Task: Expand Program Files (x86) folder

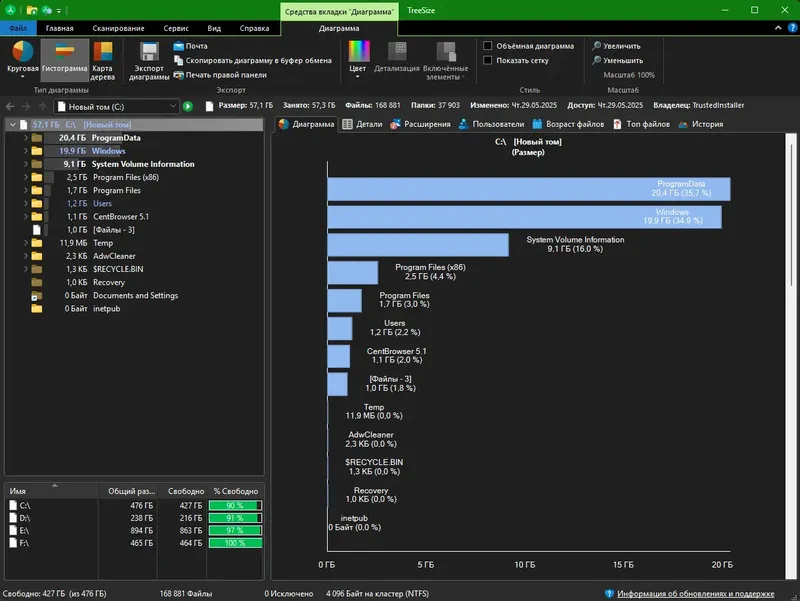Action: [x=26, y=177]
